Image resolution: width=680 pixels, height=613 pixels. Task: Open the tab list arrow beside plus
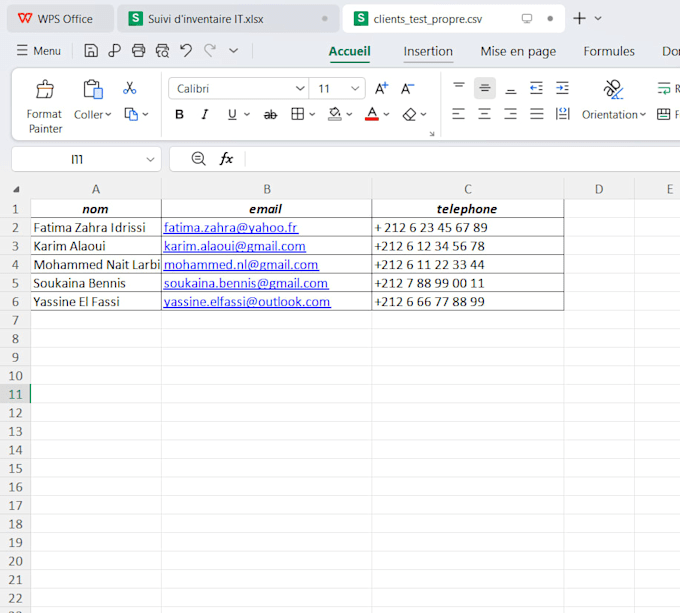click(598, 18)
